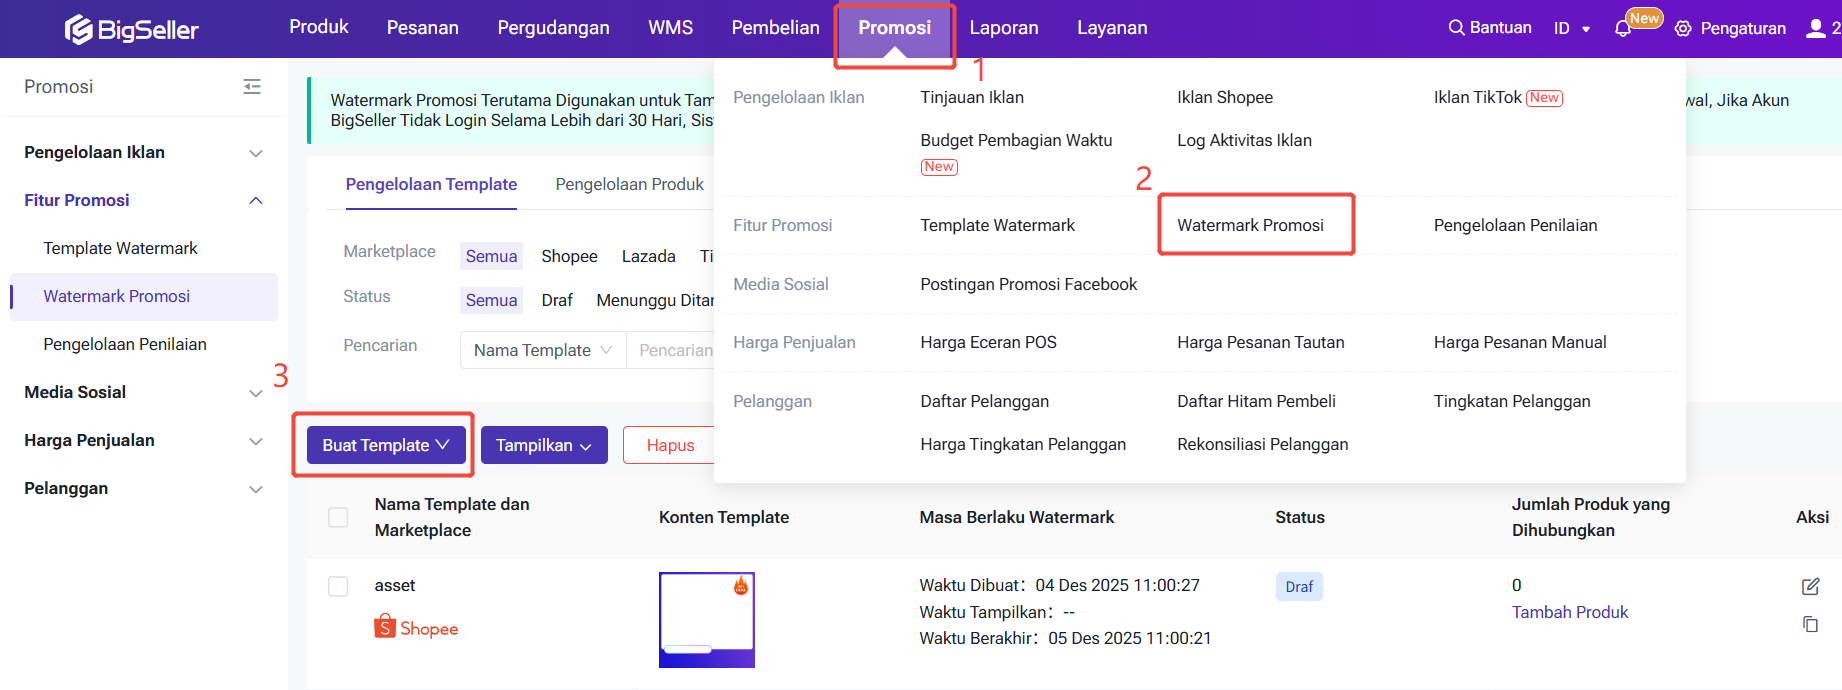Collapse the Promosi sidebar menu icon

coord(252,87)
